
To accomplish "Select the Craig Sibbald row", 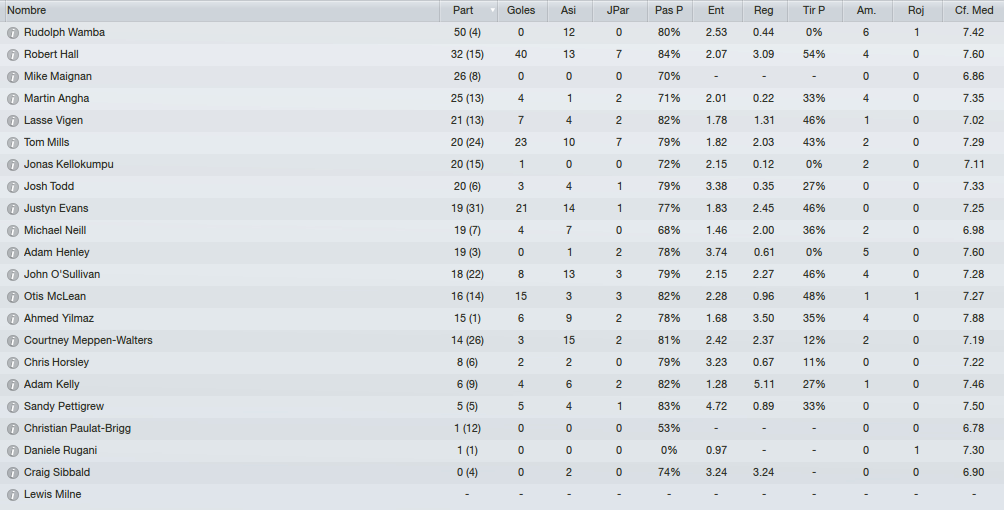I will tap(502, 472).
